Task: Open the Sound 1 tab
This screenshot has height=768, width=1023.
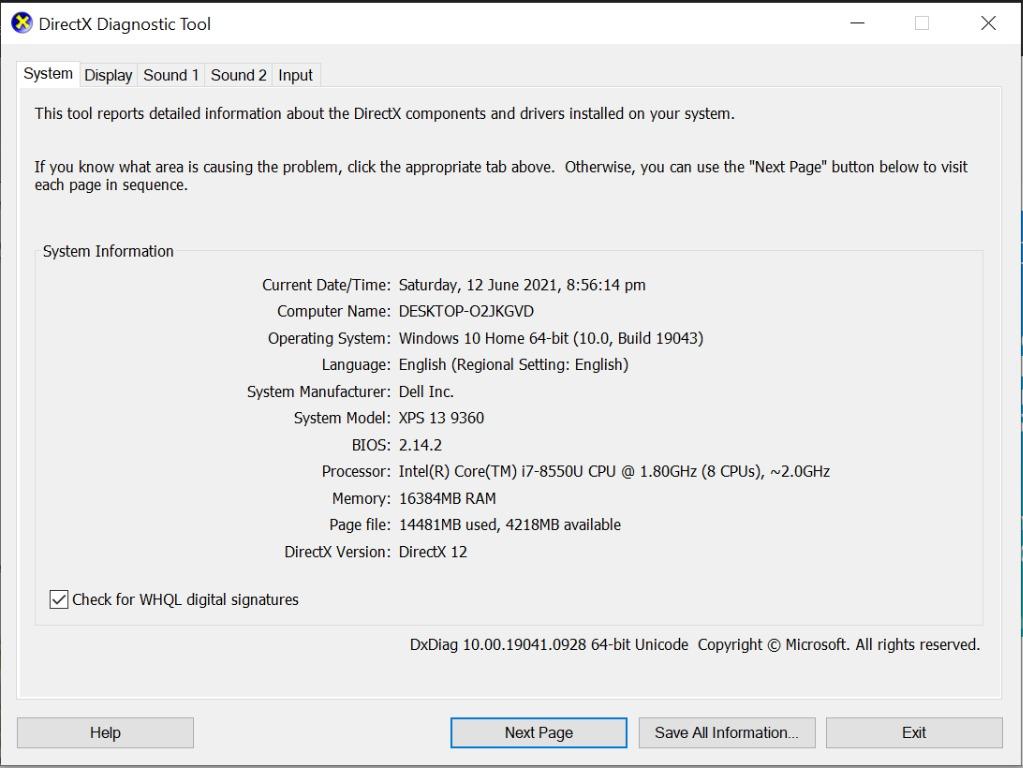Action: [170, 74]
